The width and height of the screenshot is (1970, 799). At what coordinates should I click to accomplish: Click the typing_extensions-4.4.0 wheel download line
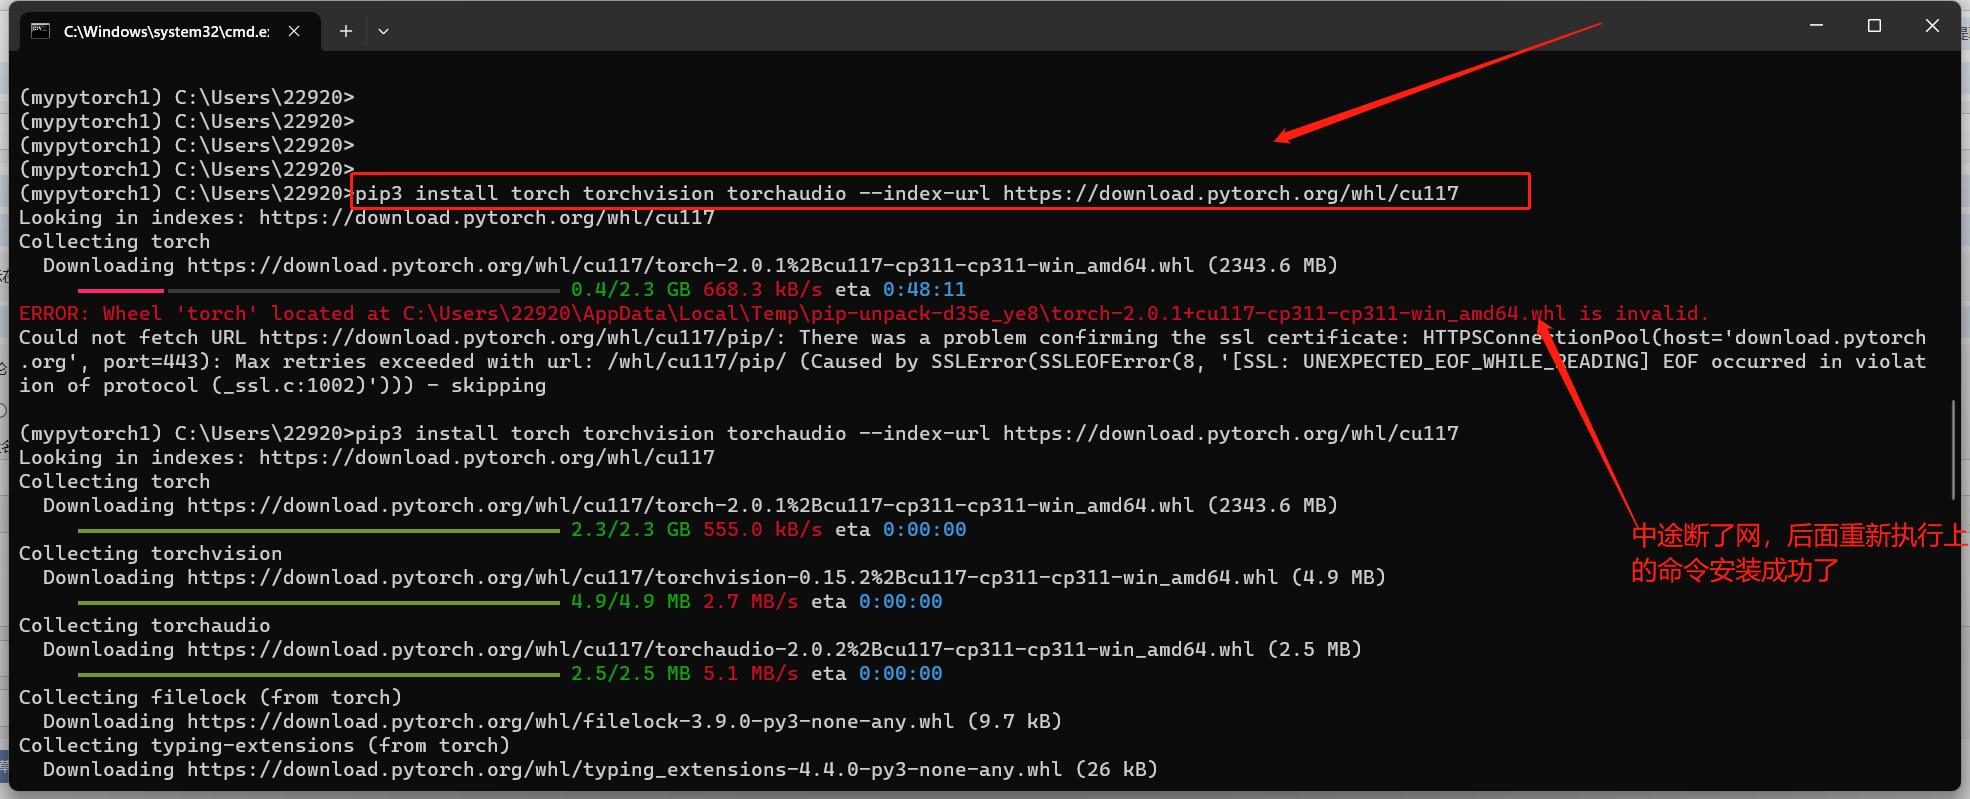point(600,769)
